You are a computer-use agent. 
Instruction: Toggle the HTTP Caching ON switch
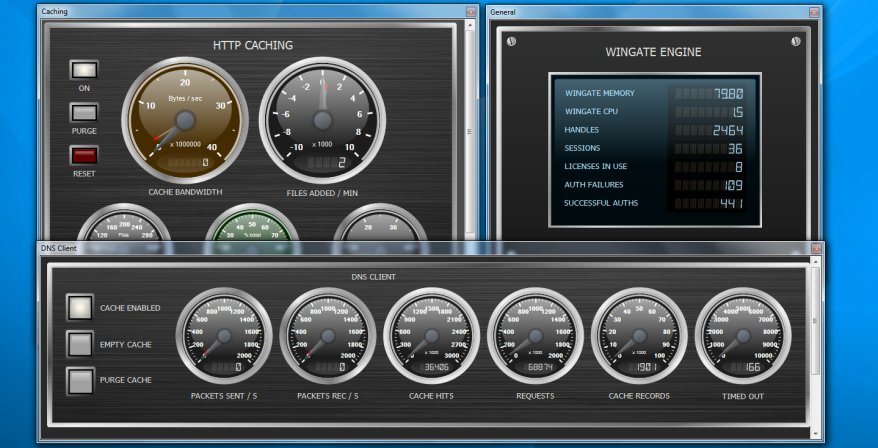(x=84, y=70)
